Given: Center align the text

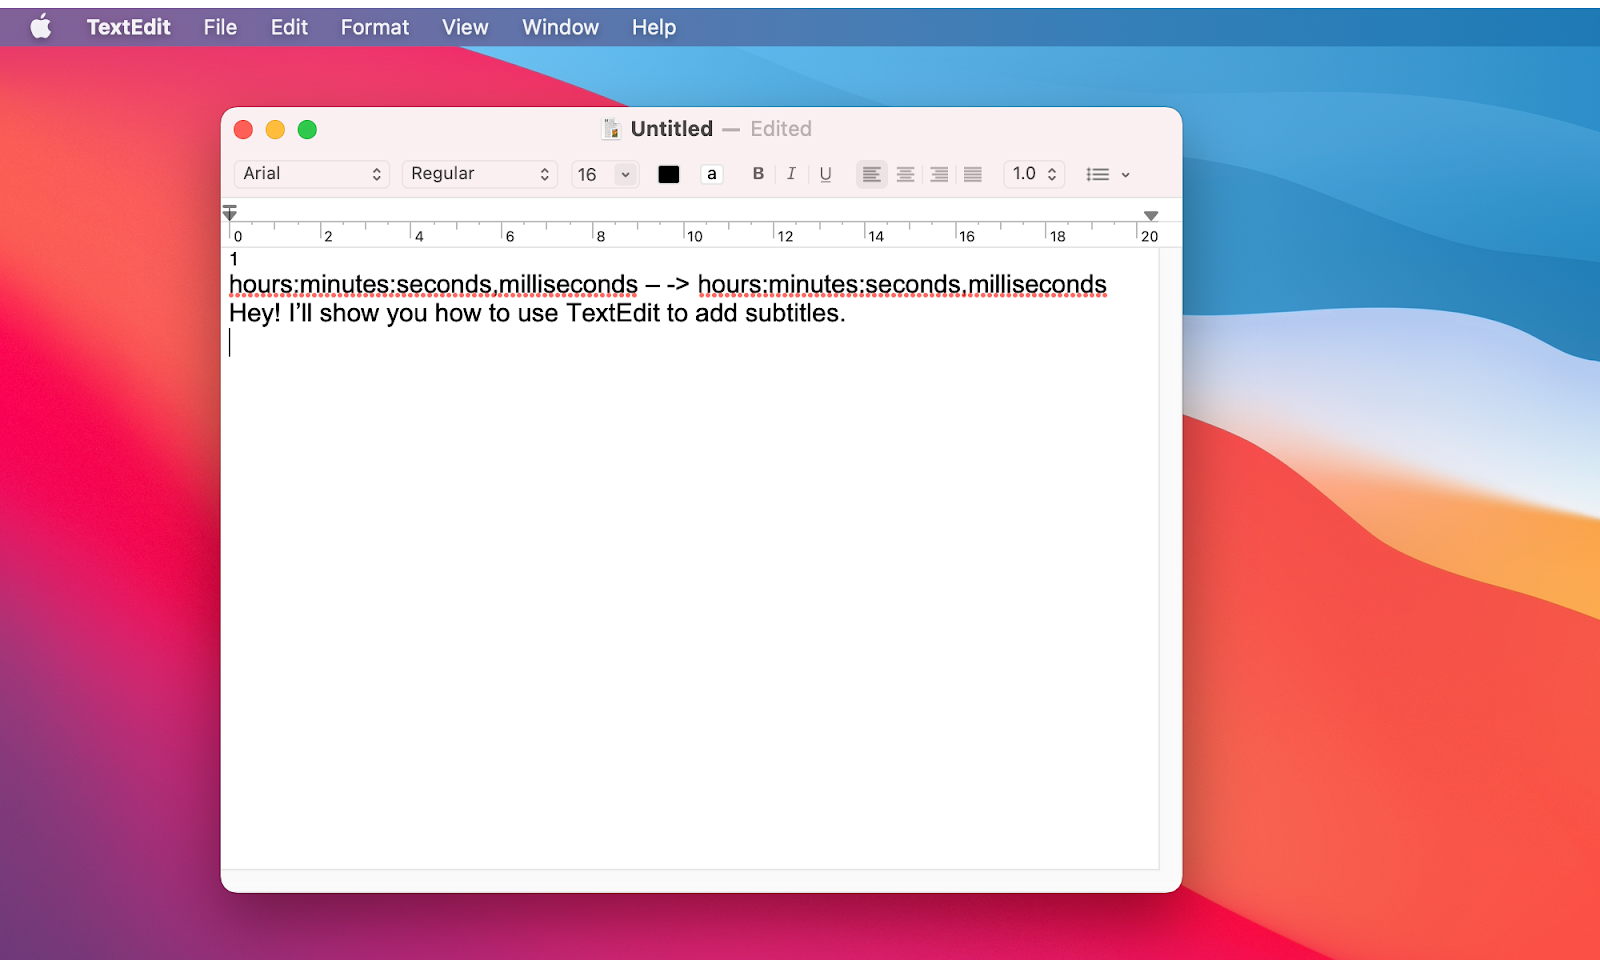Looking at the screenshot, I should tap(905, 174).
